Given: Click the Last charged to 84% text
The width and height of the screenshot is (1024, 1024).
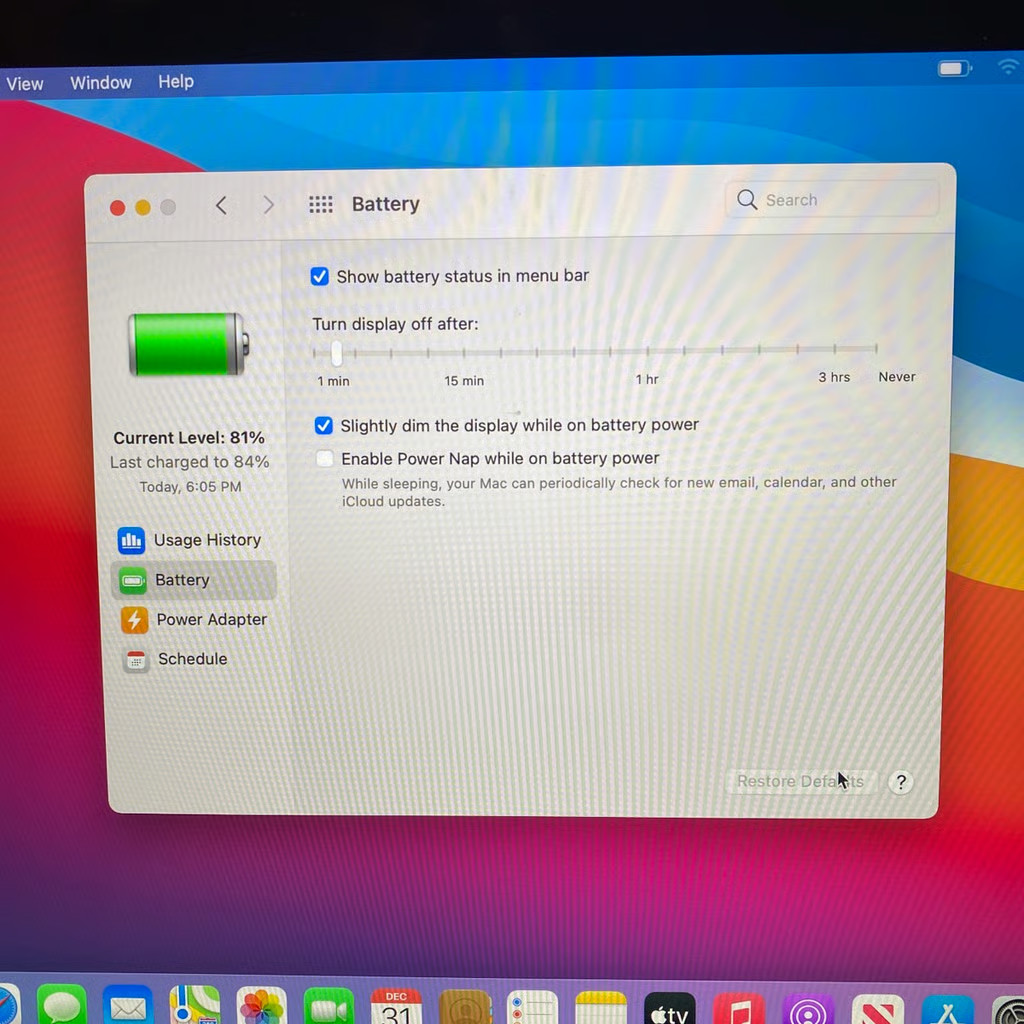Looking at the screenshot, I should click(x=189, y=462).
